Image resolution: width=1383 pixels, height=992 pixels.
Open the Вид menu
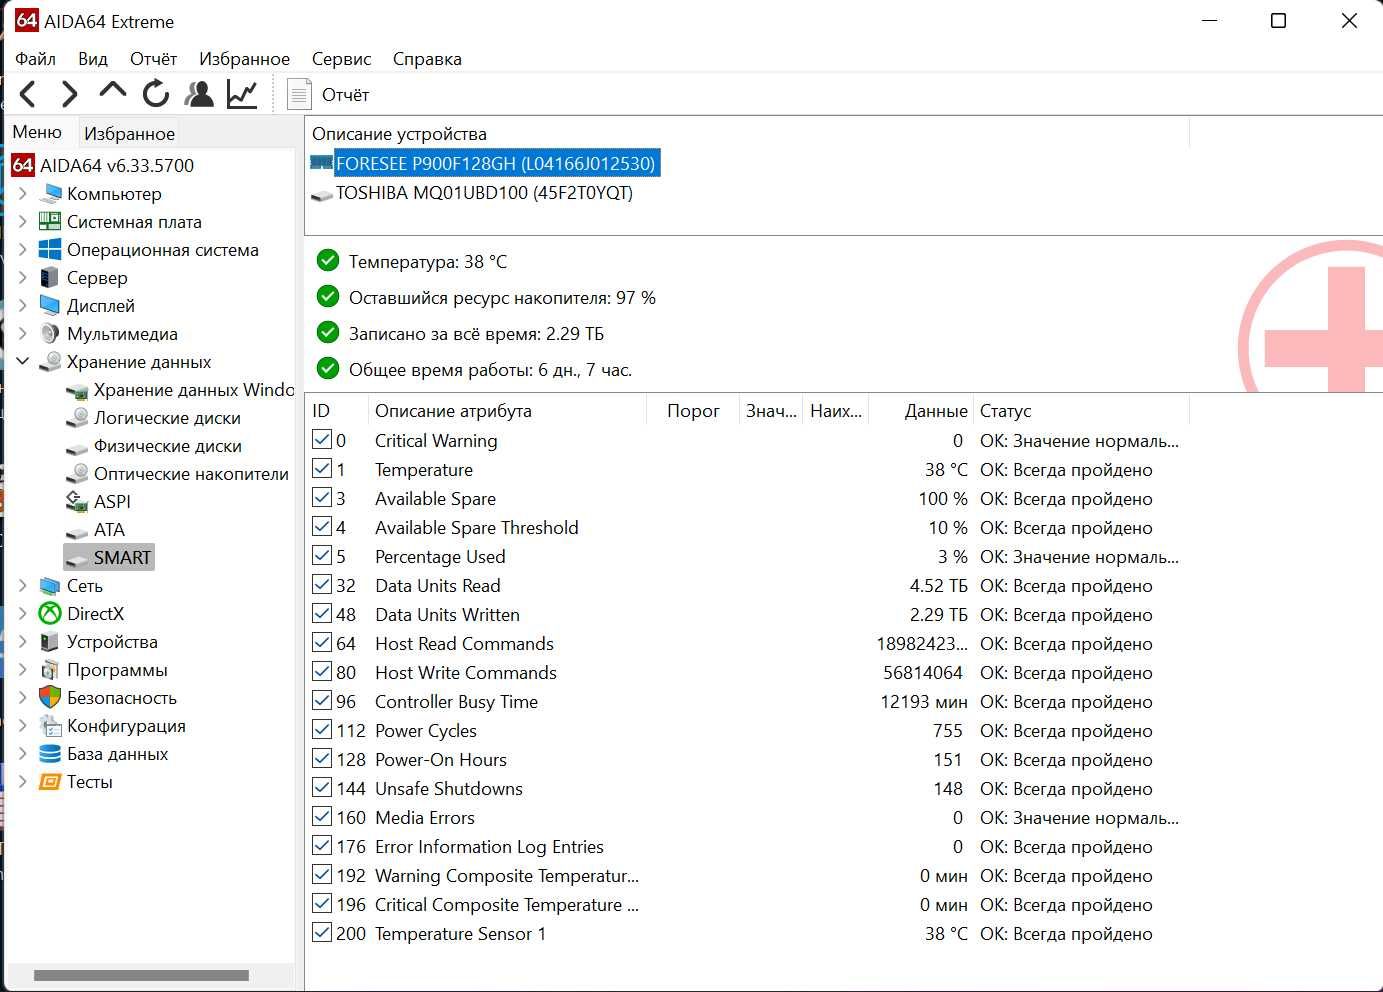93,59
